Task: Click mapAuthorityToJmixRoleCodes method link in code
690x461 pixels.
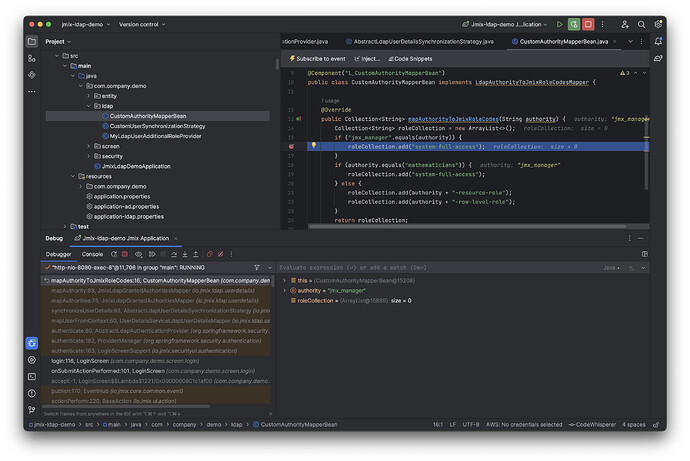Action: (x=453, y=119)
